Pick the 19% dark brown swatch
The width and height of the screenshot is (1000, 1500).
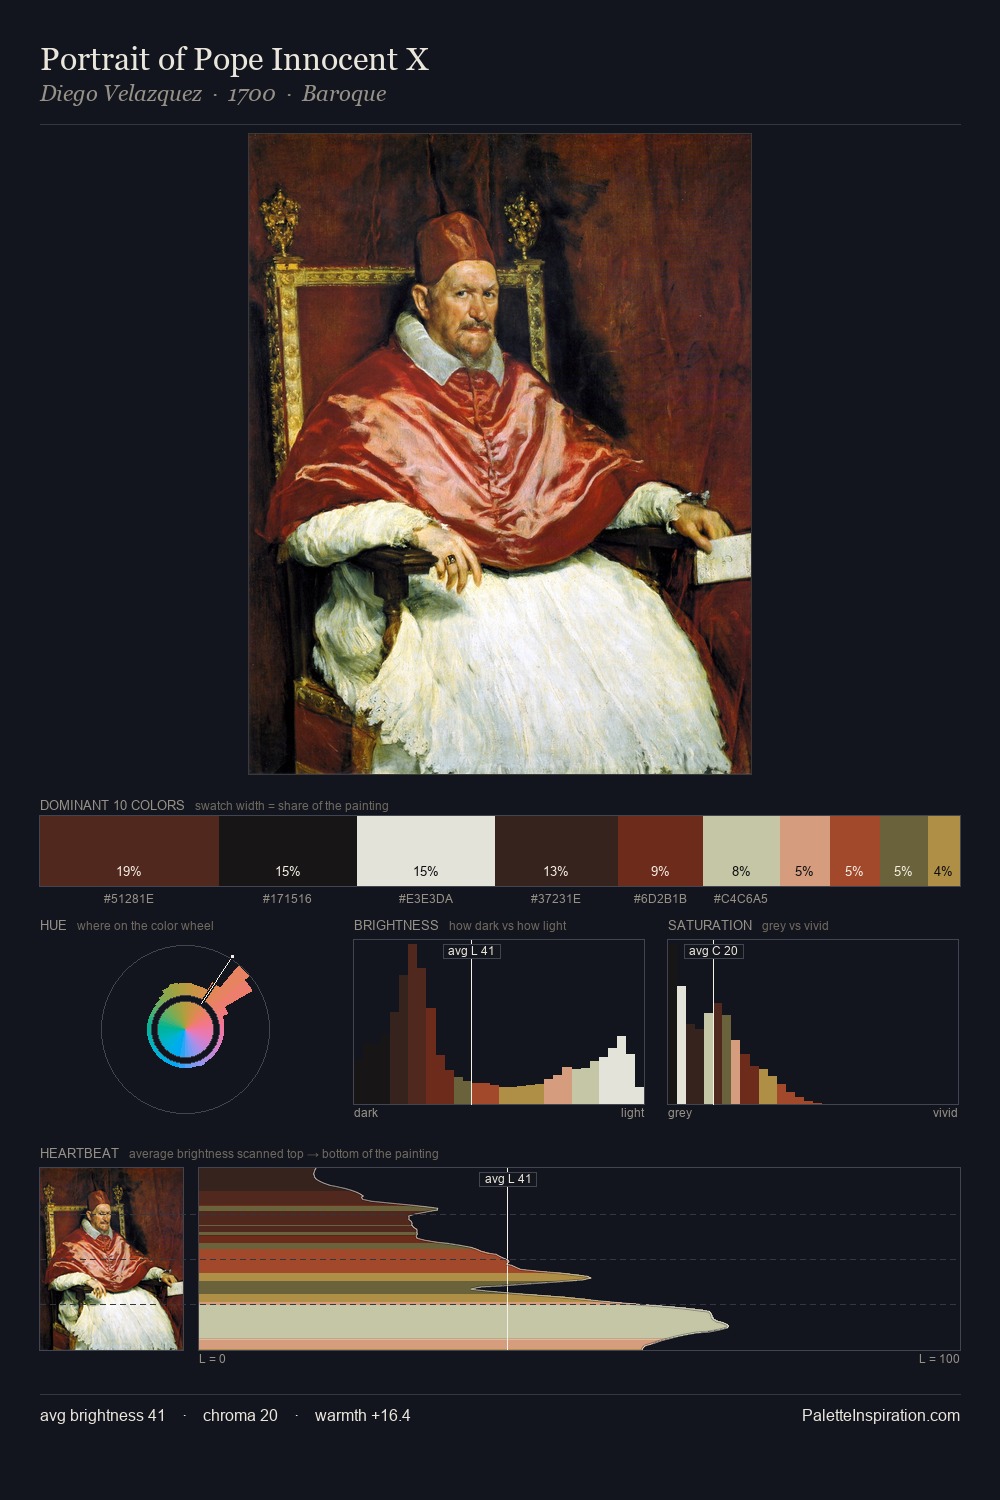click(x=129, y=851)
